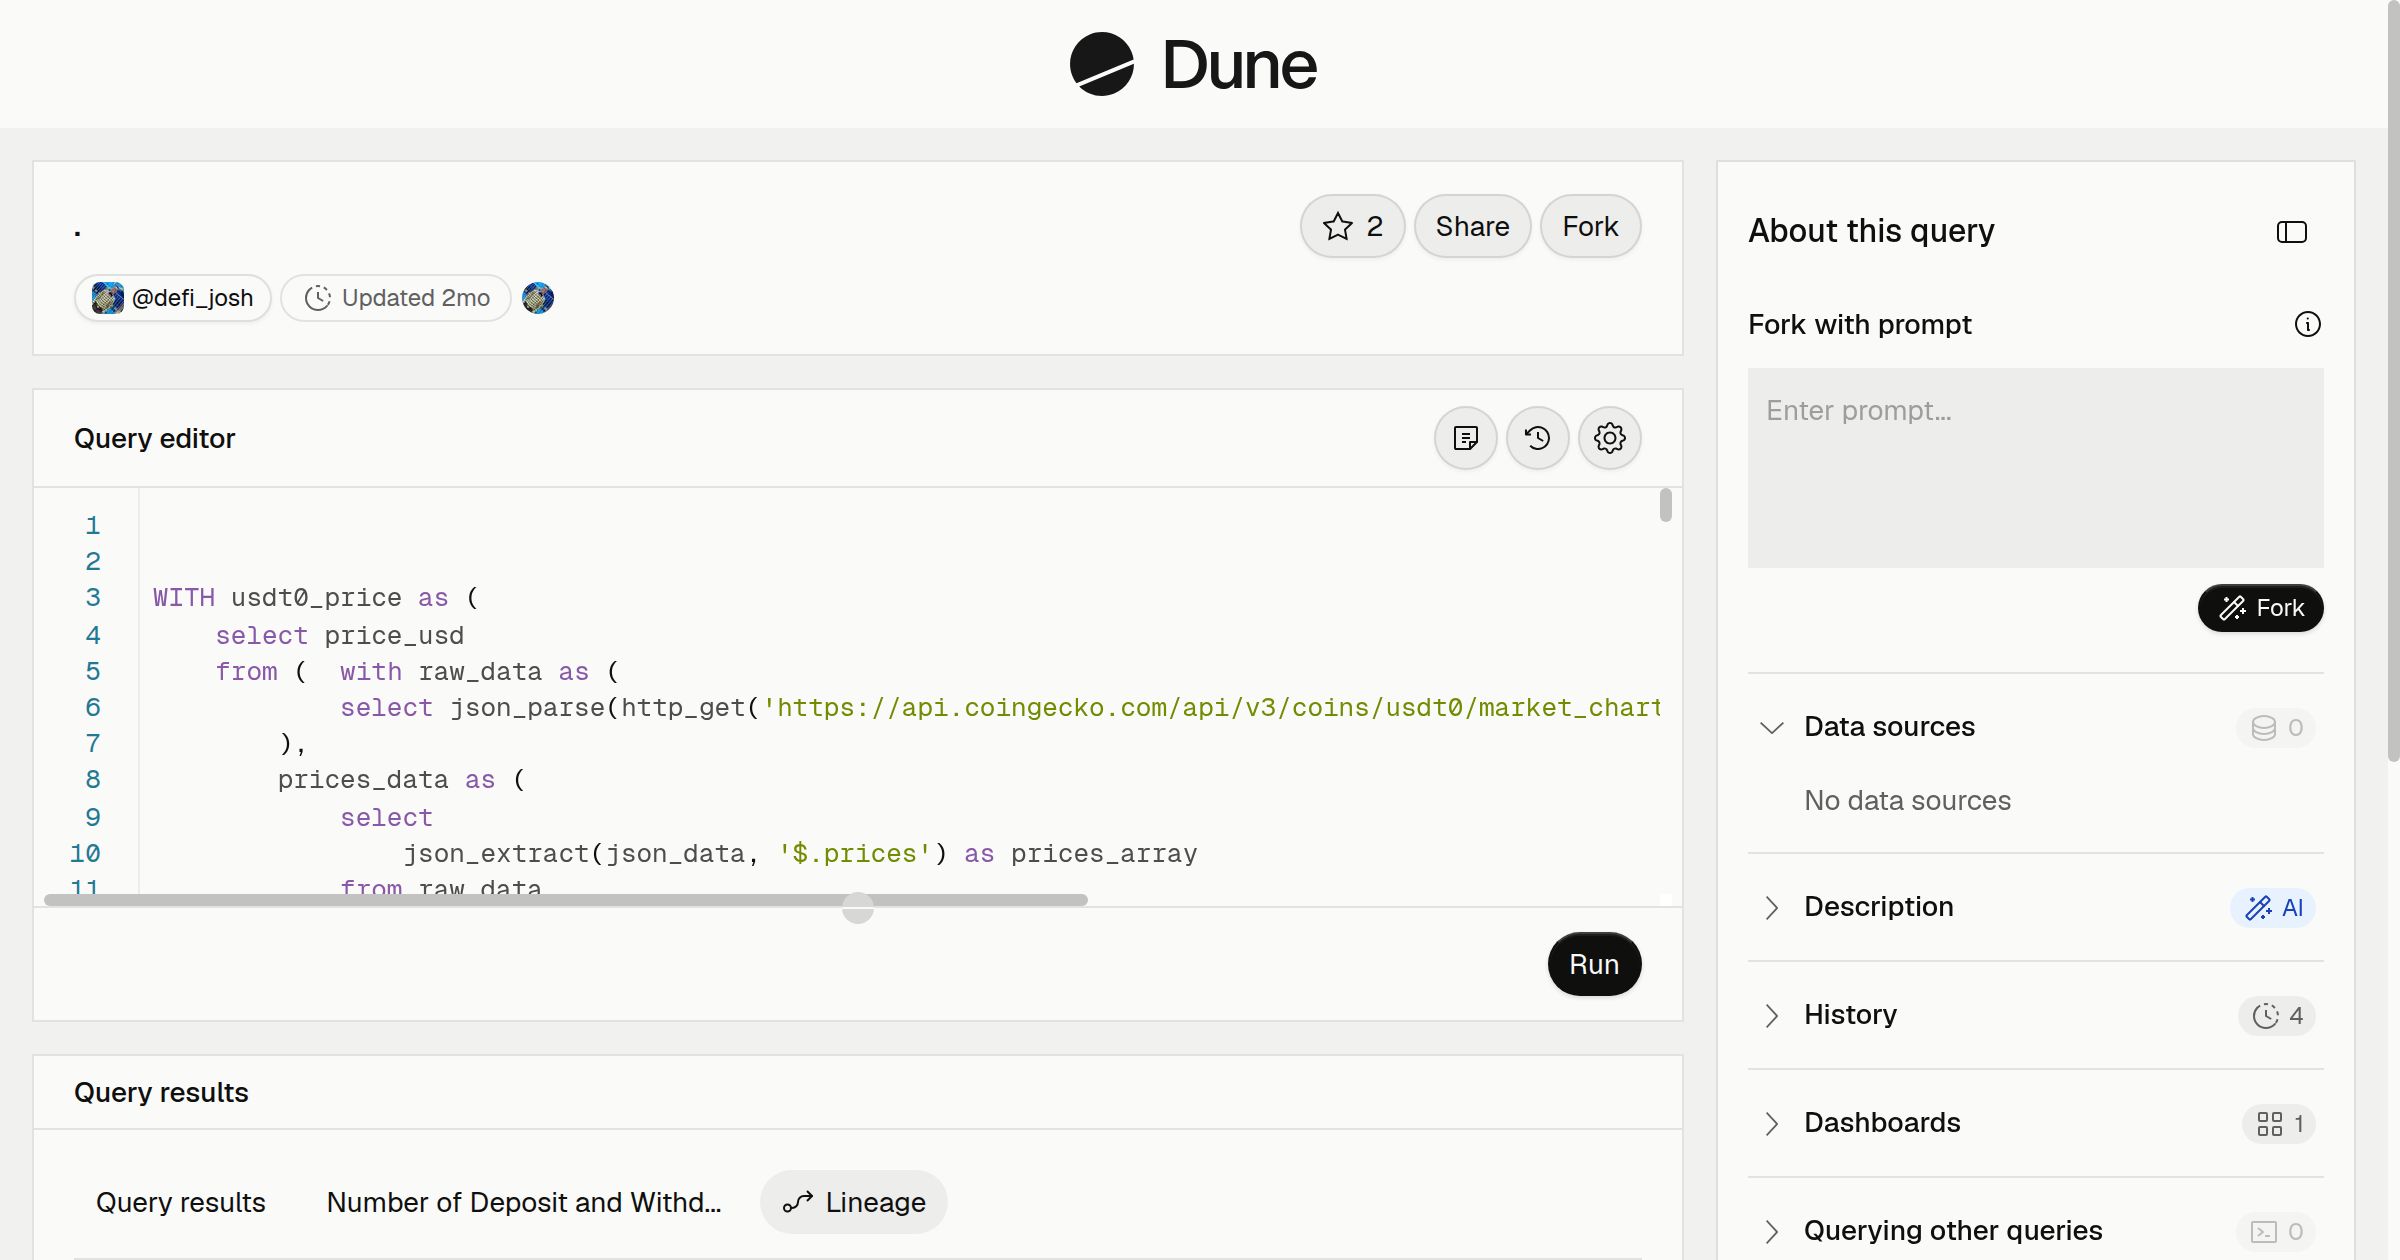Click the Enter prompt text area
Screen dimensions: 2400x1260
2035,468
